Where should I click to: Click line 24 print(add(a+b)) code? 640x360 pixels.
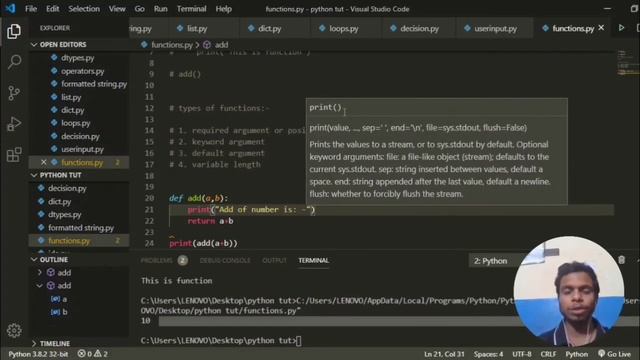[x=203, y=243]
